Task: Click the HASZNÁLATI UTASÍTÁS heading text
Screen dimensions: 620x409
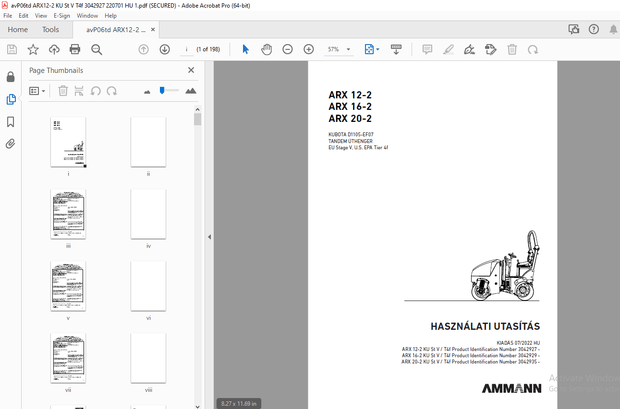Action: (x=485, y=326)
